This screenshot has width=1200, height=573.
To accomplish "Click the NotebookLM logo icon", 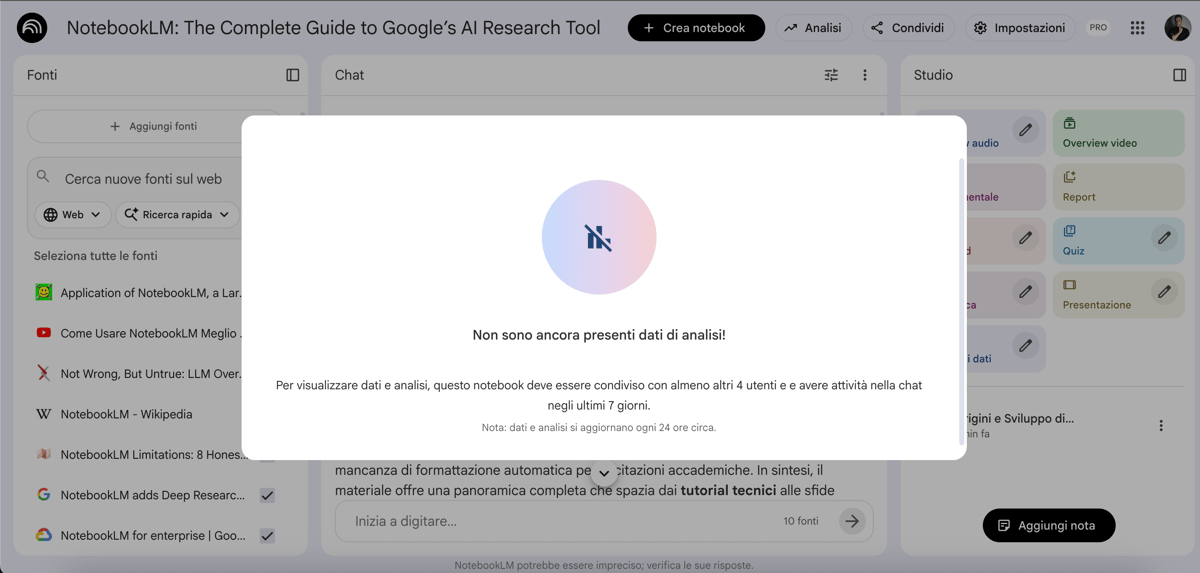I will click(32, 28).
